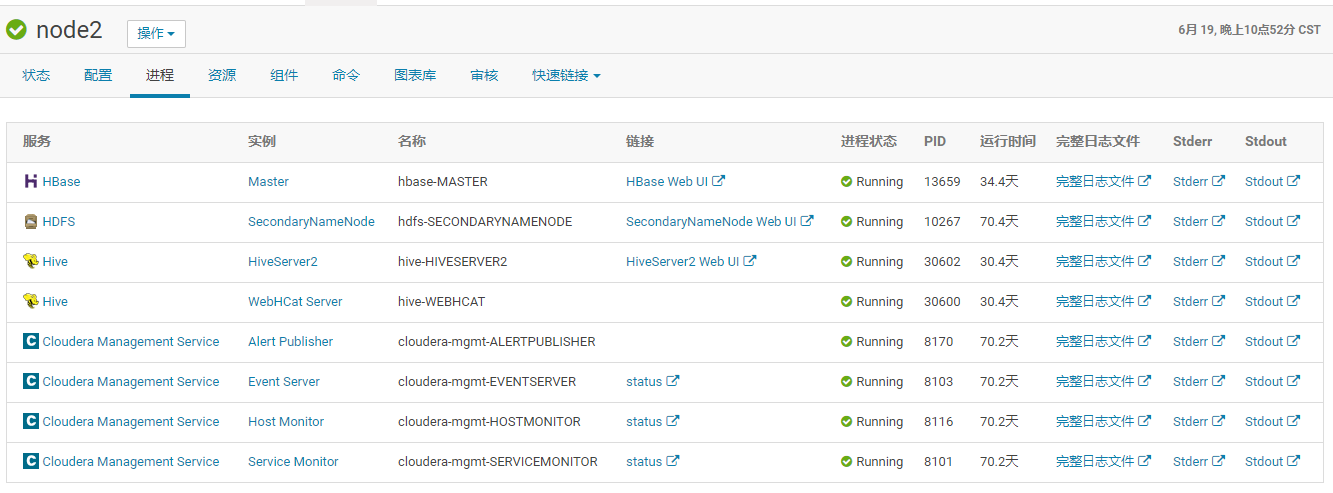Click the Running status icon for cloudera-mgmt-ALERTPUBLISHER
The image size is (1333, 493).
point(847,342)
